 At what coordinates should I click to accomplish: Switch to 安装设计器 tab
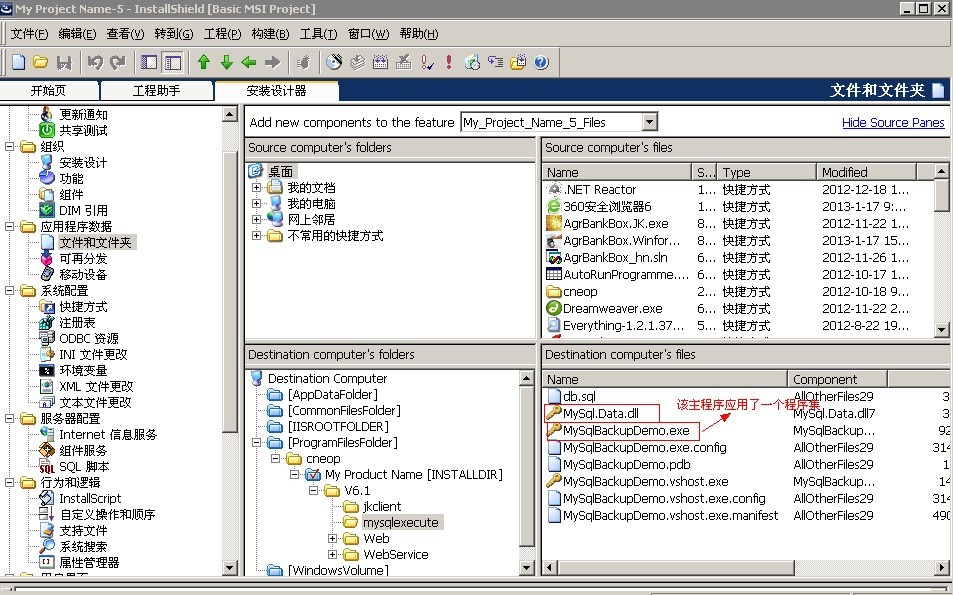coord(277,91)
